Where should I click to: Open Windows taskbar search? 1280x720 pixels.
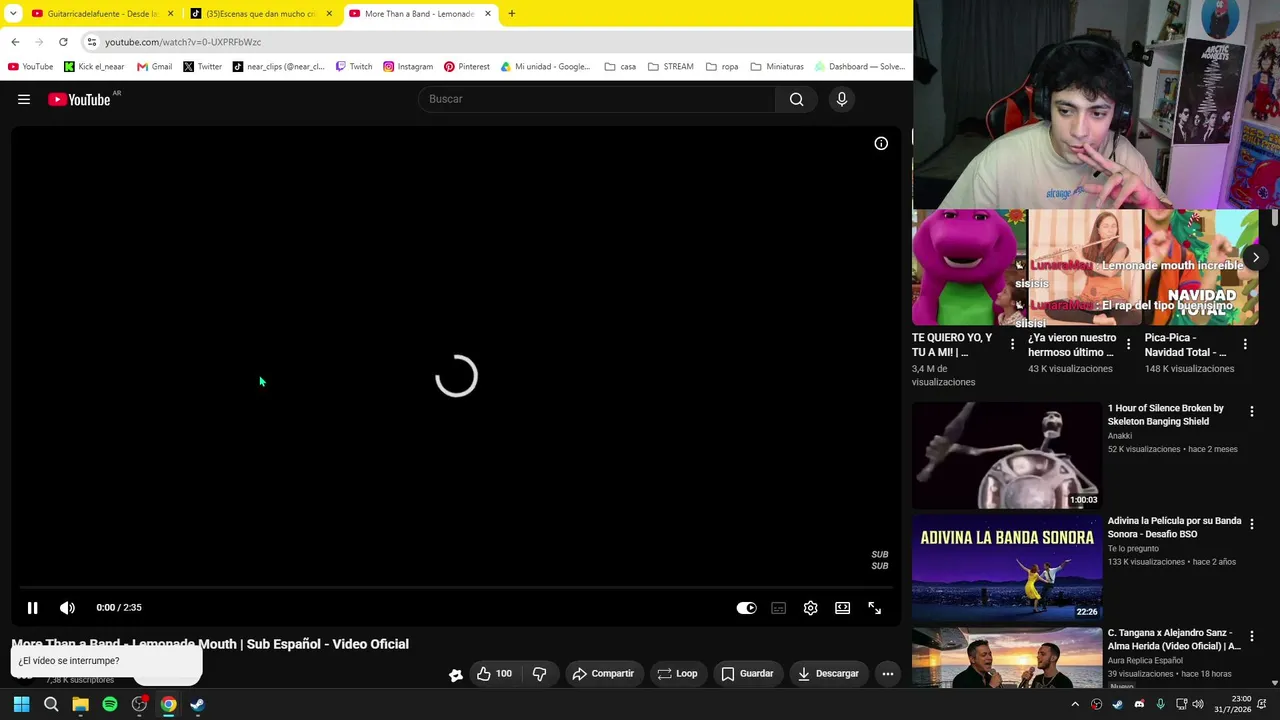pyautogui.click(x=51, y=704)
